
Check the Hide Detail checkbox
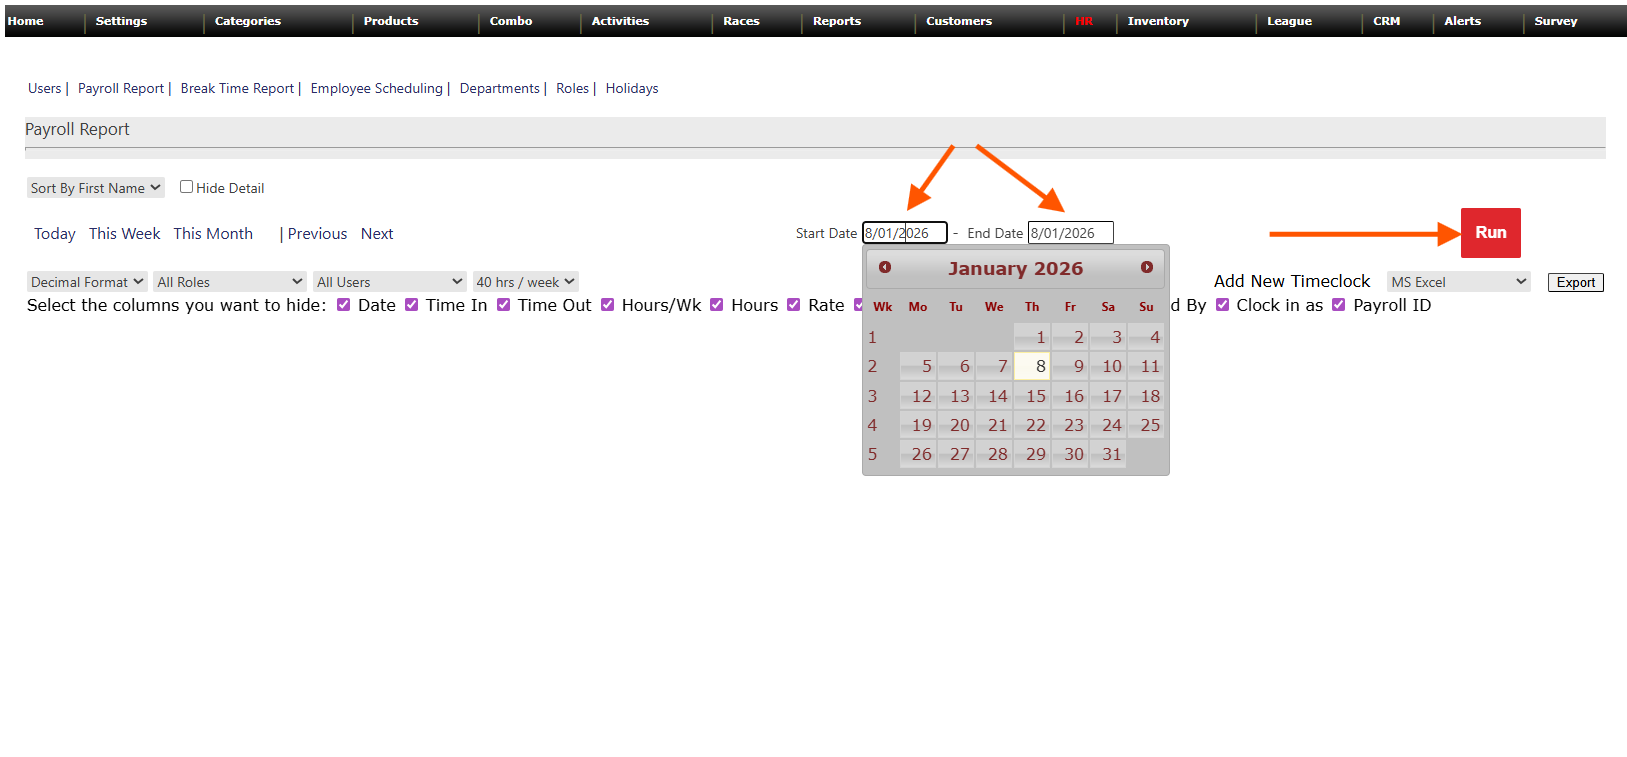tap(186, 187)
